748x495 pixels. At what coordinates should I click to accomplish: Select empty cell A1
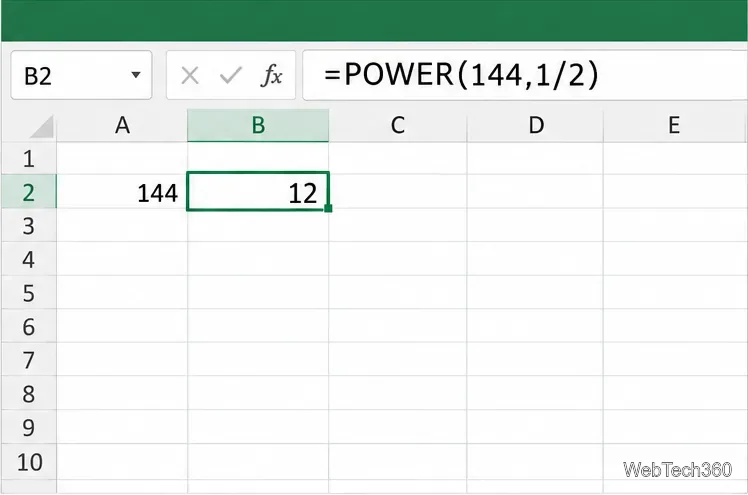click(x=122, y=158)
